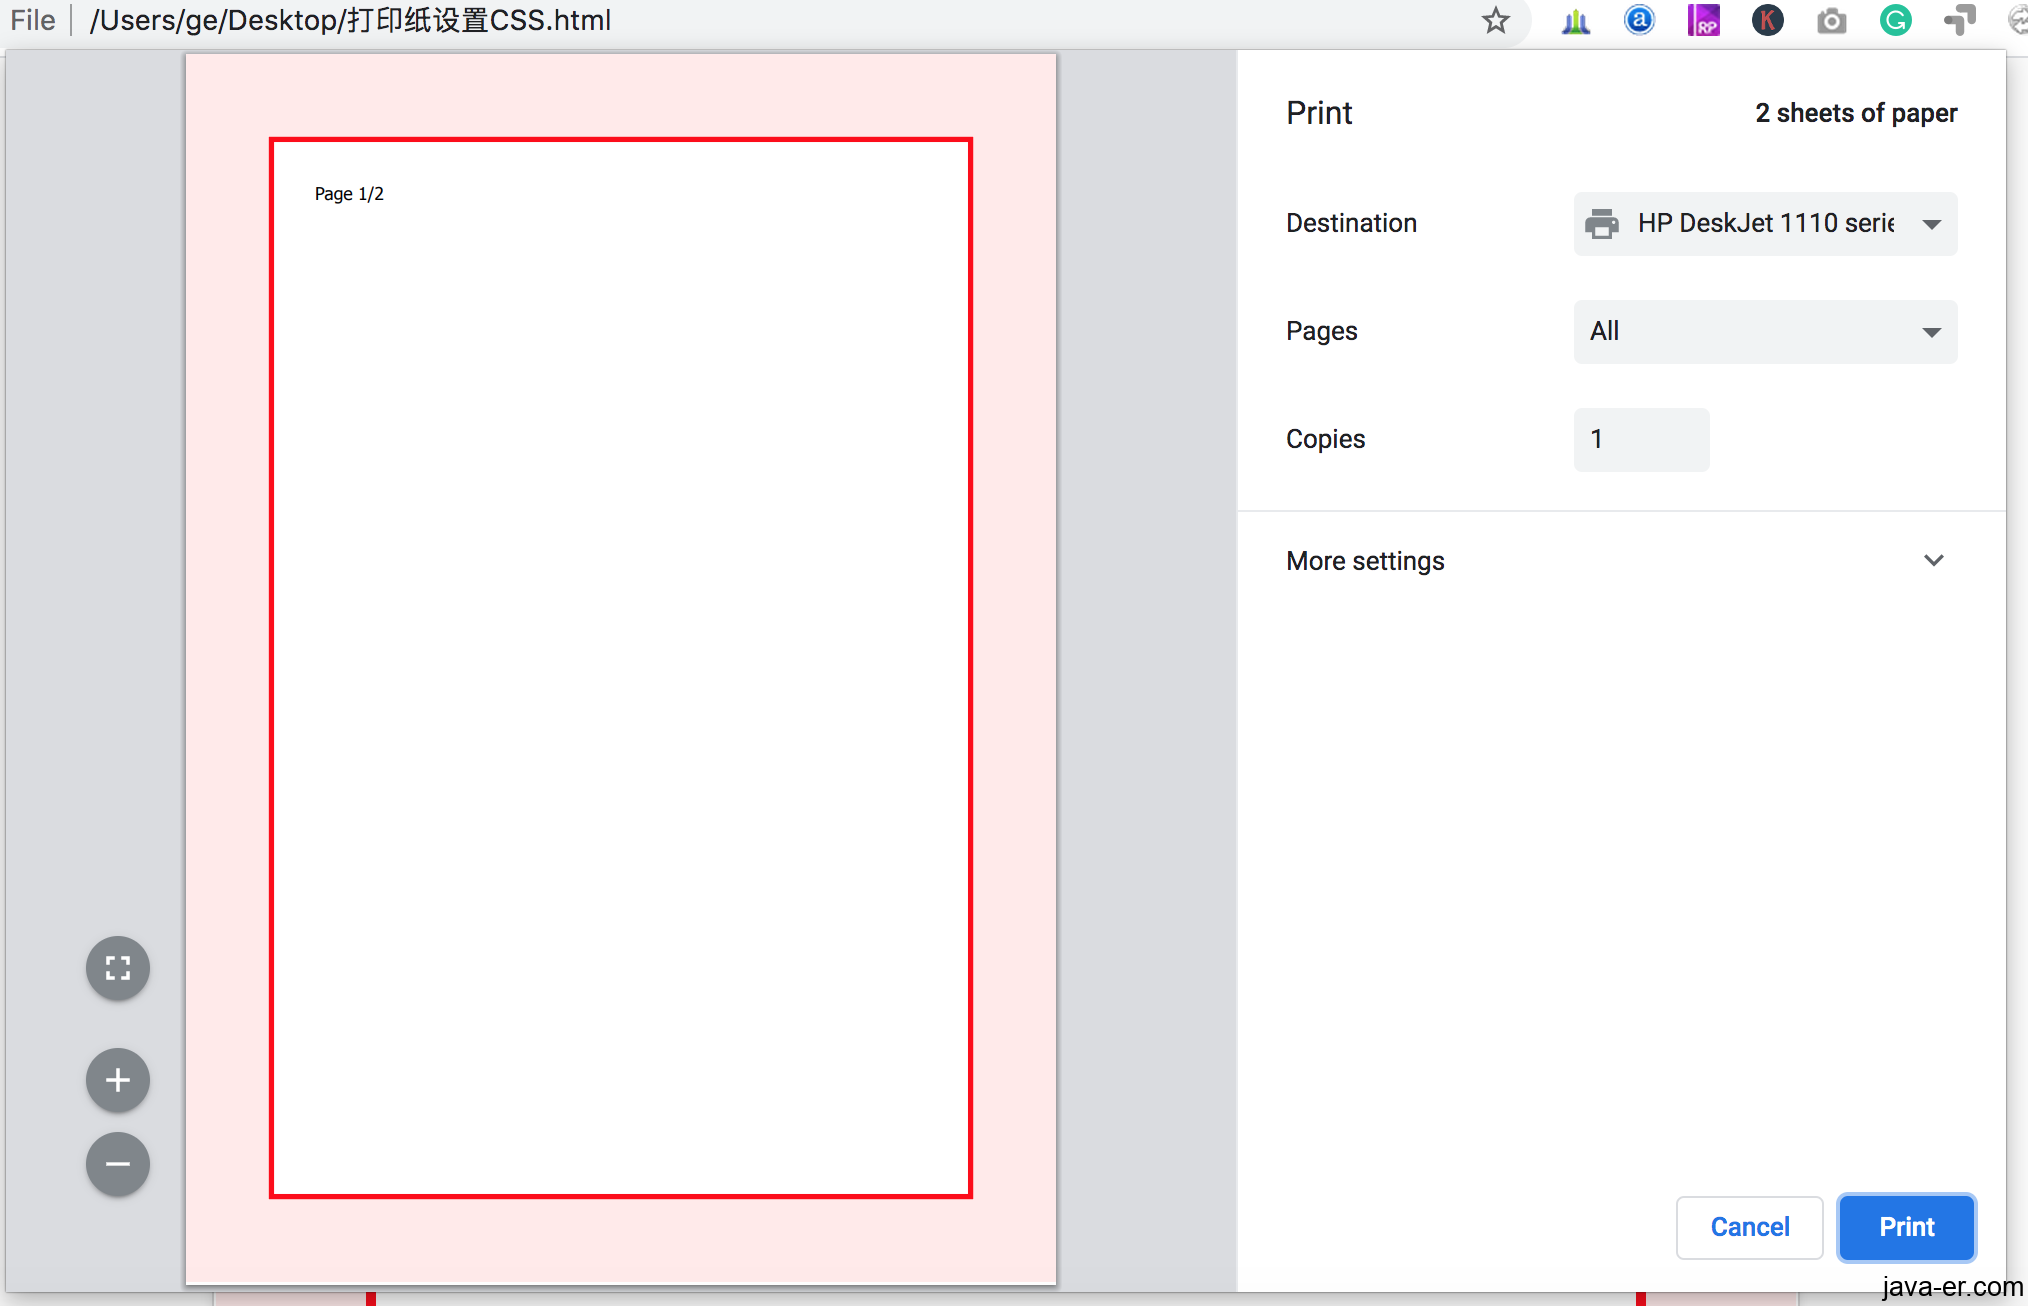Click the purple RP extension icon
The image size is (2028, 1306).
[1704, 20]
